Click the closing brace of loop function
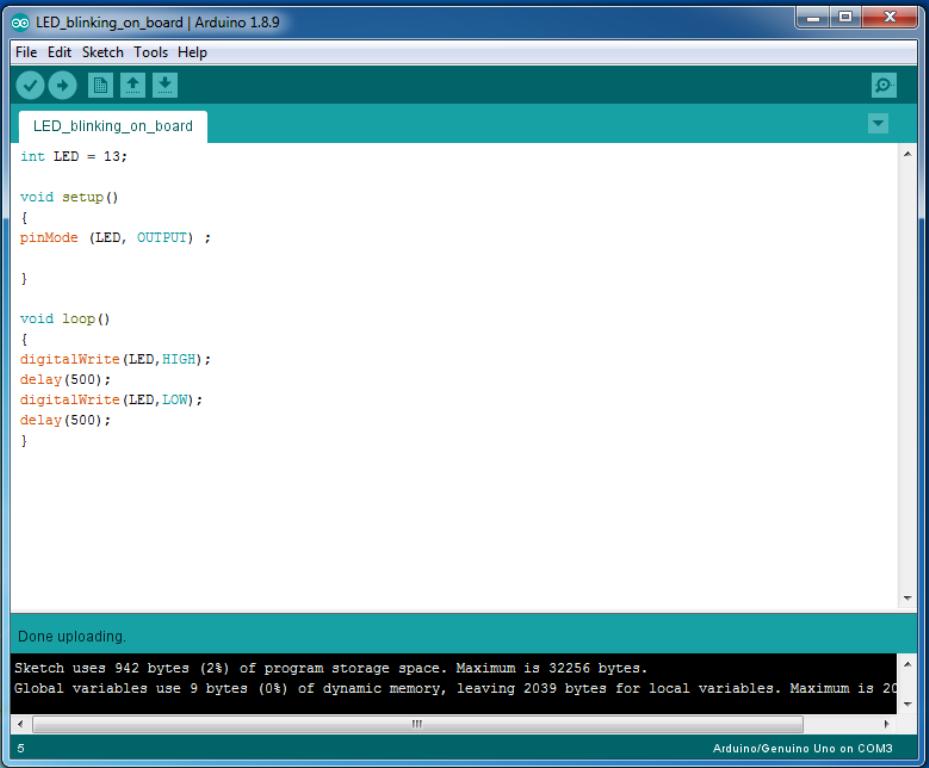 24,440
